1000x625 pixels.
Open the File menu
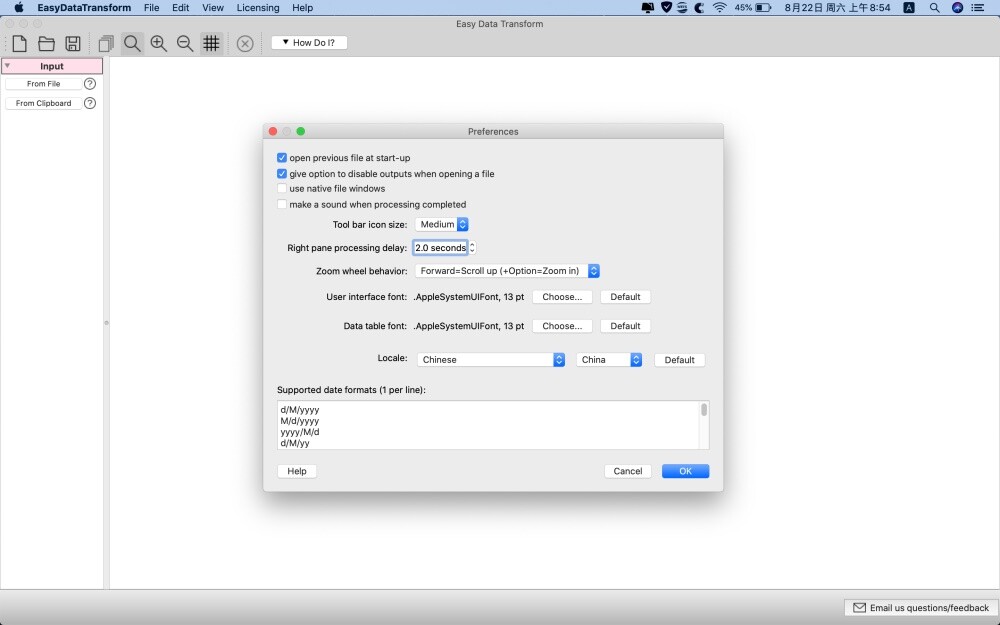[151, 8]
